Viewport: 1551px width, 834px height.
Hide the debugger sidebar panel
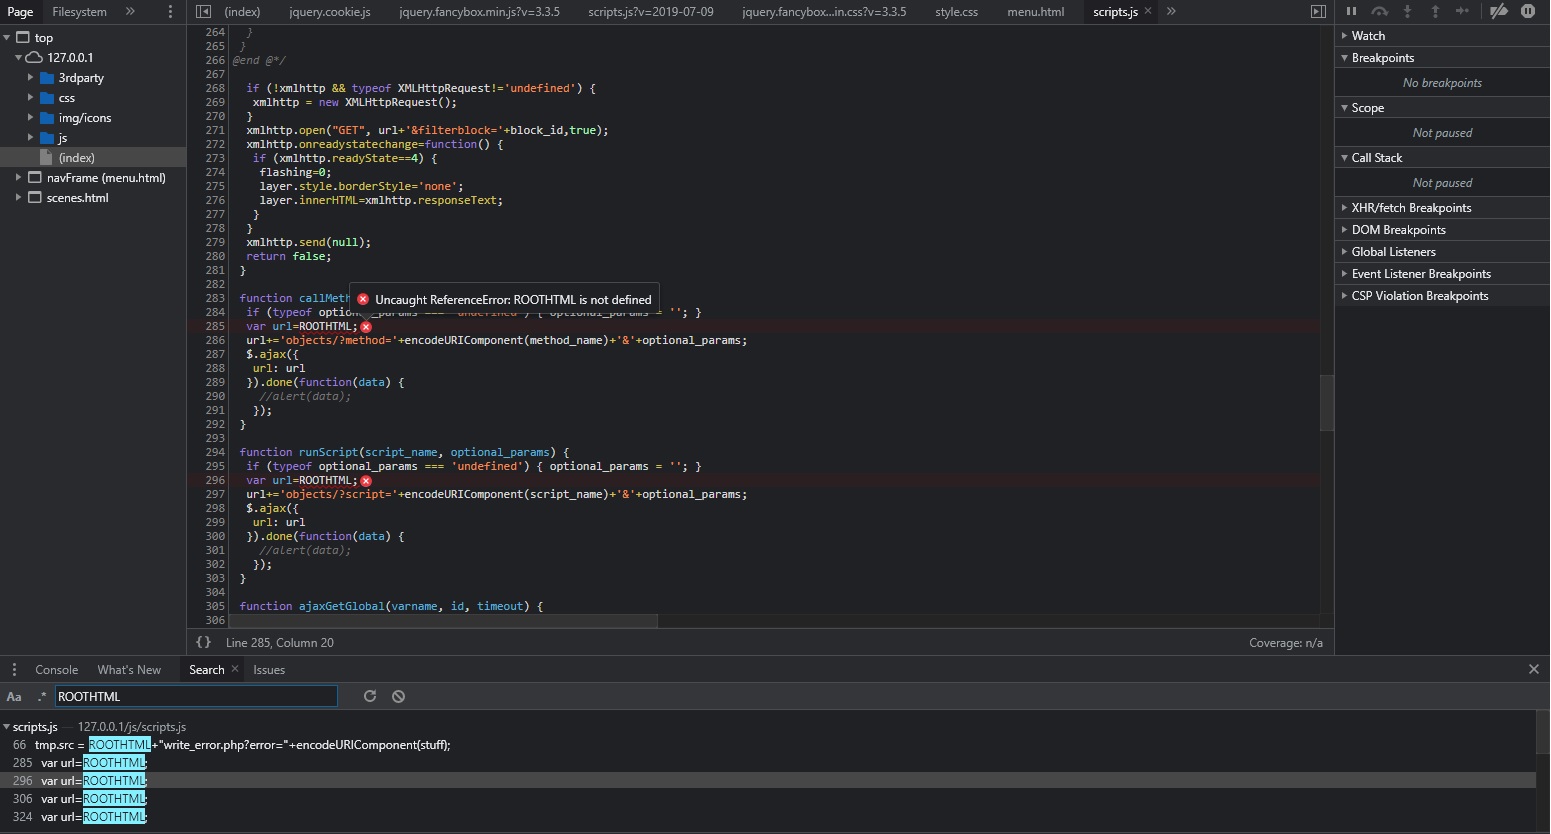pos(1318,11)
